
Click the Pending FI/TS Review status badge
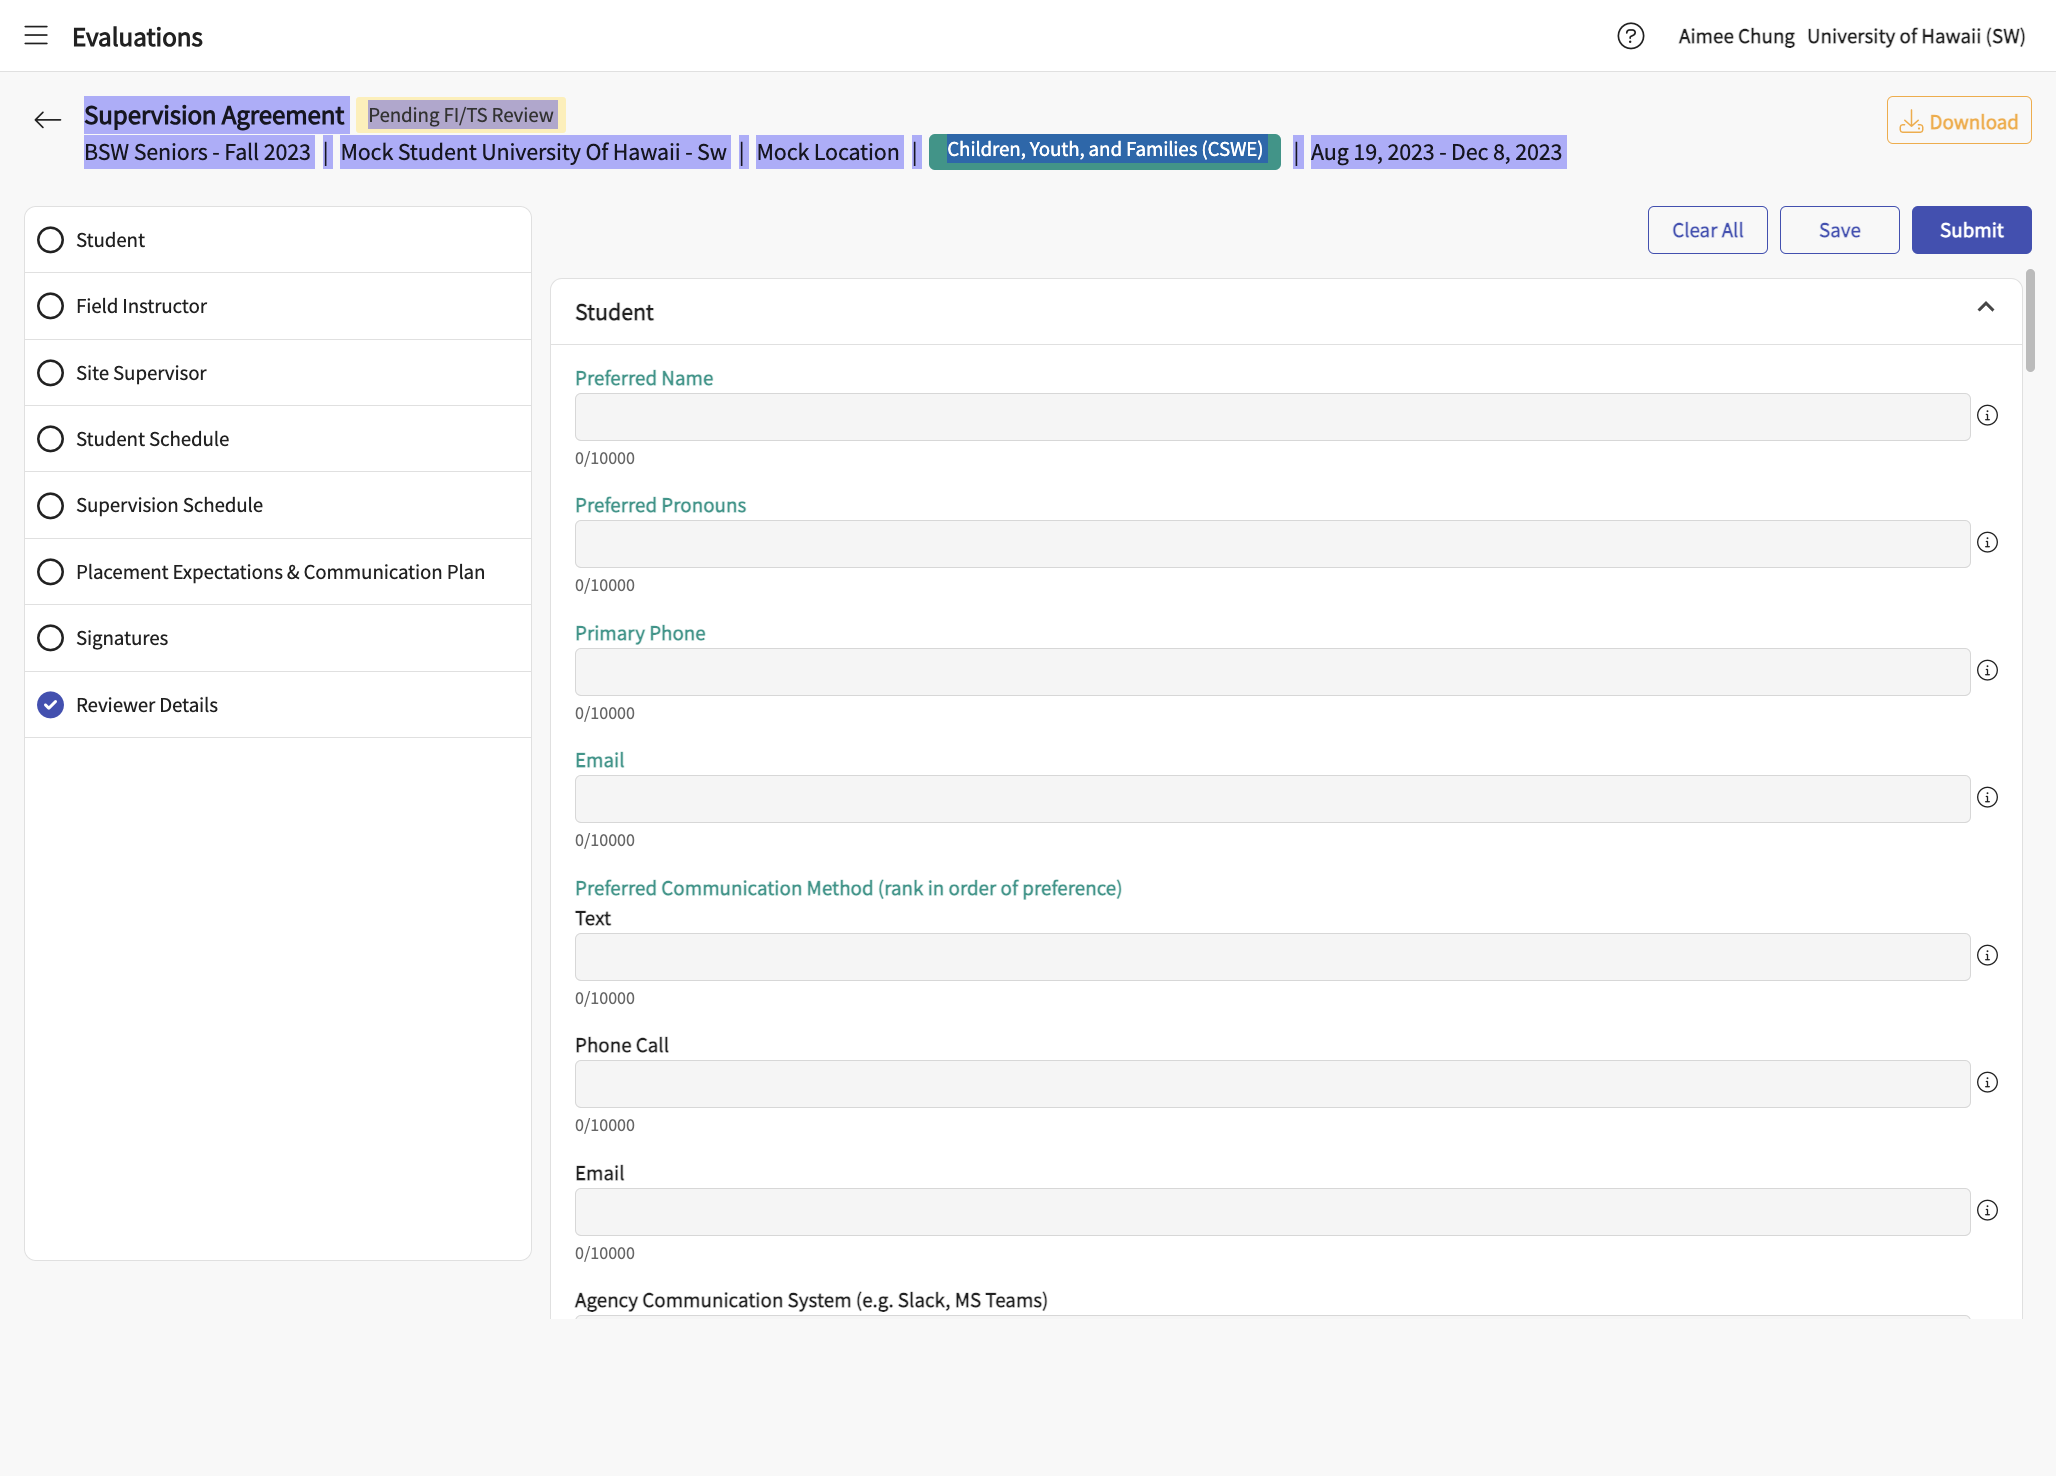pyautogui.click(x=461, y=115)
